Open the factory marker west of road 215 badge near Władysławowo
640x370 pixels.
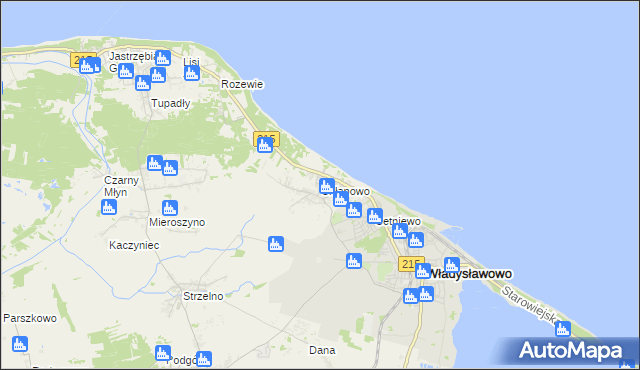coord(354,261)
